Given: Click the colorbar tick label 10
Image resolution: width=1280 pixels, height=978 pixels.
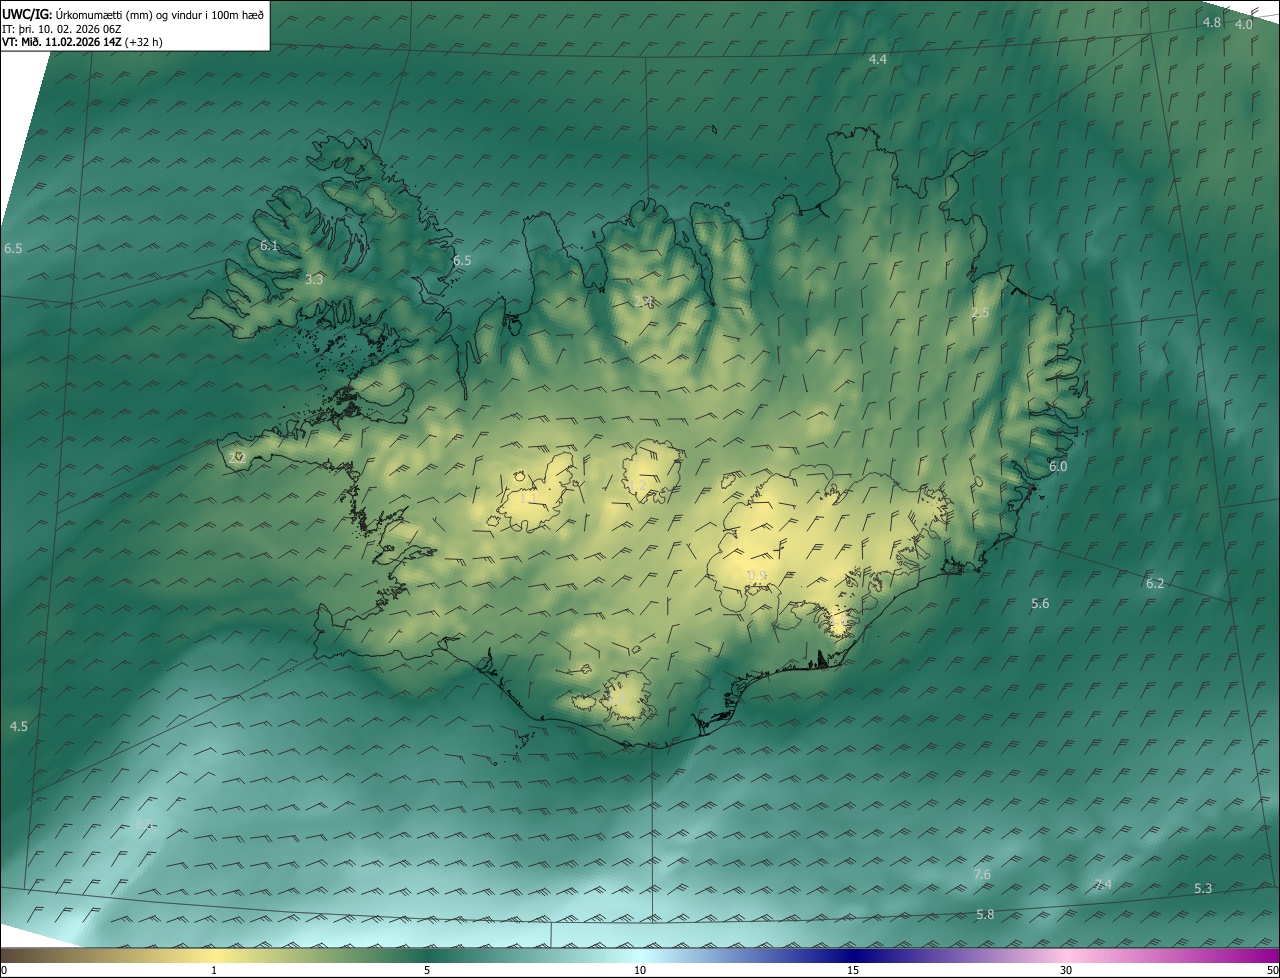Looking at the screenshot, I should point(640,970).
